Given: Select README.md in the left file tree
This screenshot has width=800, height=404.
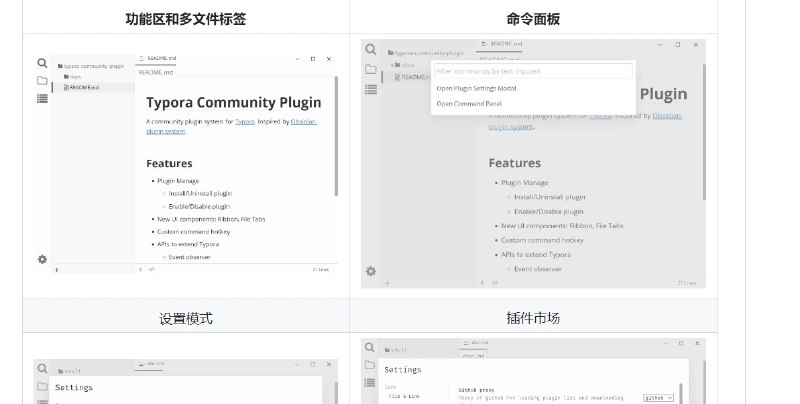Looking at the screenshot, I should point(82,87).
